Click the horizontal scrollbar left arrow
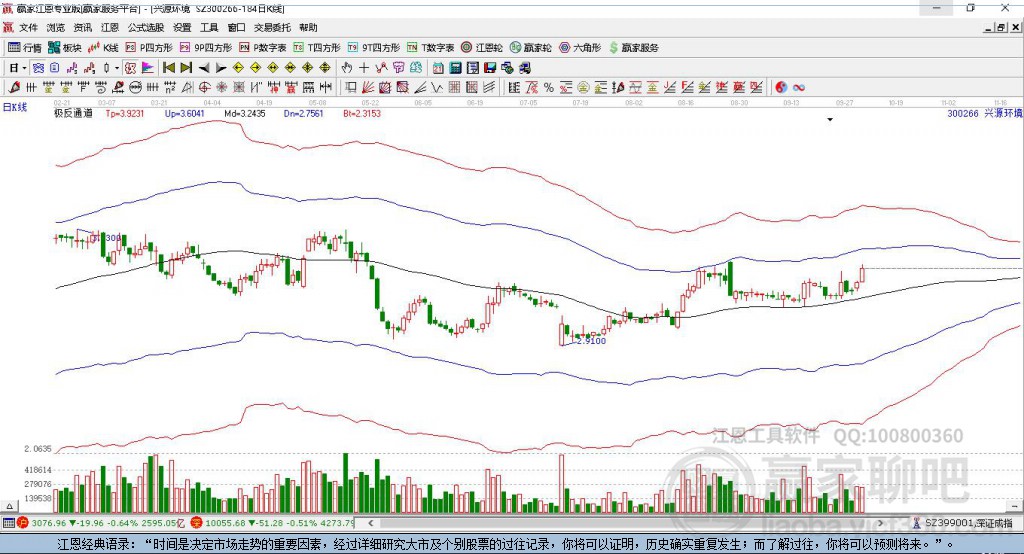The image size is (1024, 554). pos(370,523)
